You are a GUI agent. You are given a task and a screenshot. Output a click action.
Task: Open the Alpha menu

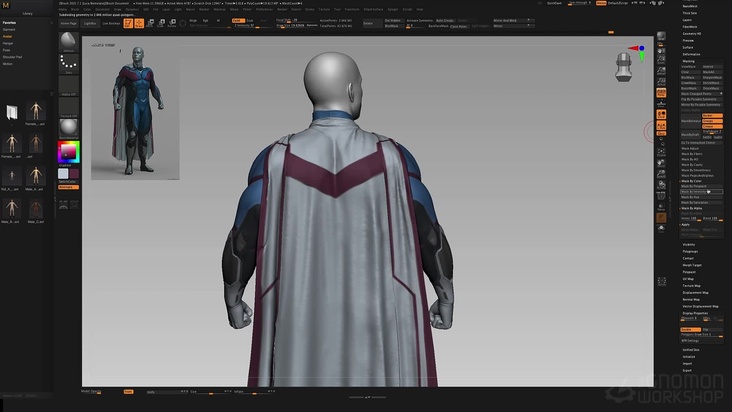pos(63,9)
